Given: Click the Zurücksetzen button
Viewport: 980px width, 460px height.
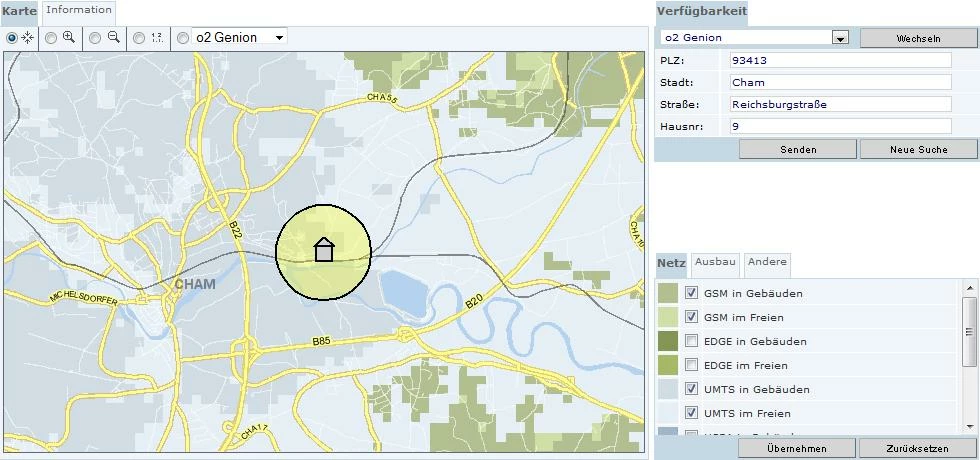Looking at the screenshot, I should [918, 449].
